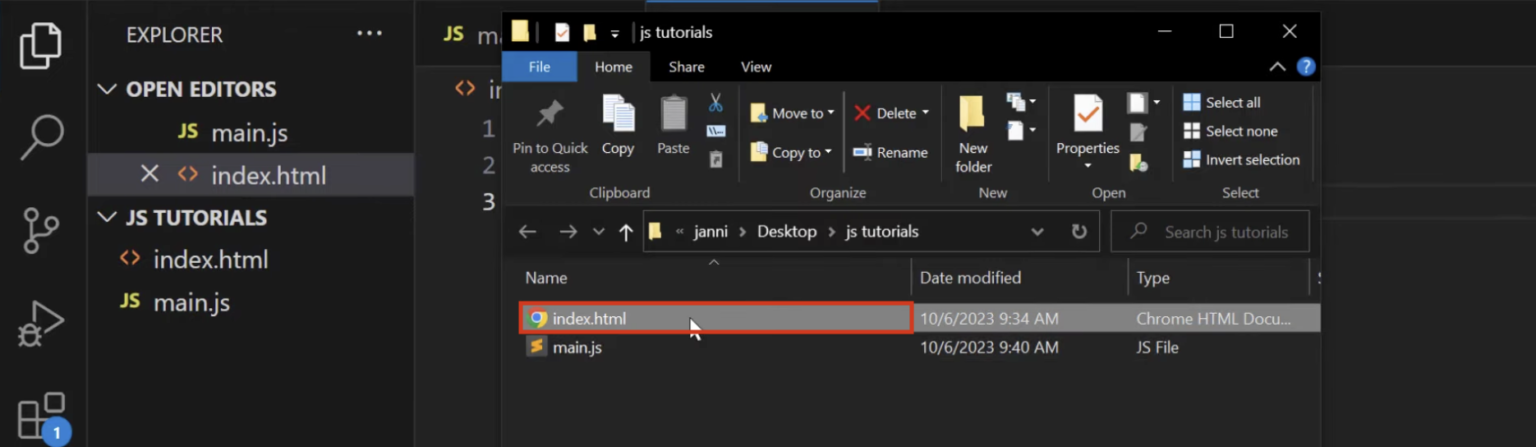Image resolution: width=1536 pixels, height=447 pixels.
Task: Click the Cut scissors icon
Action: click(716, 102)
